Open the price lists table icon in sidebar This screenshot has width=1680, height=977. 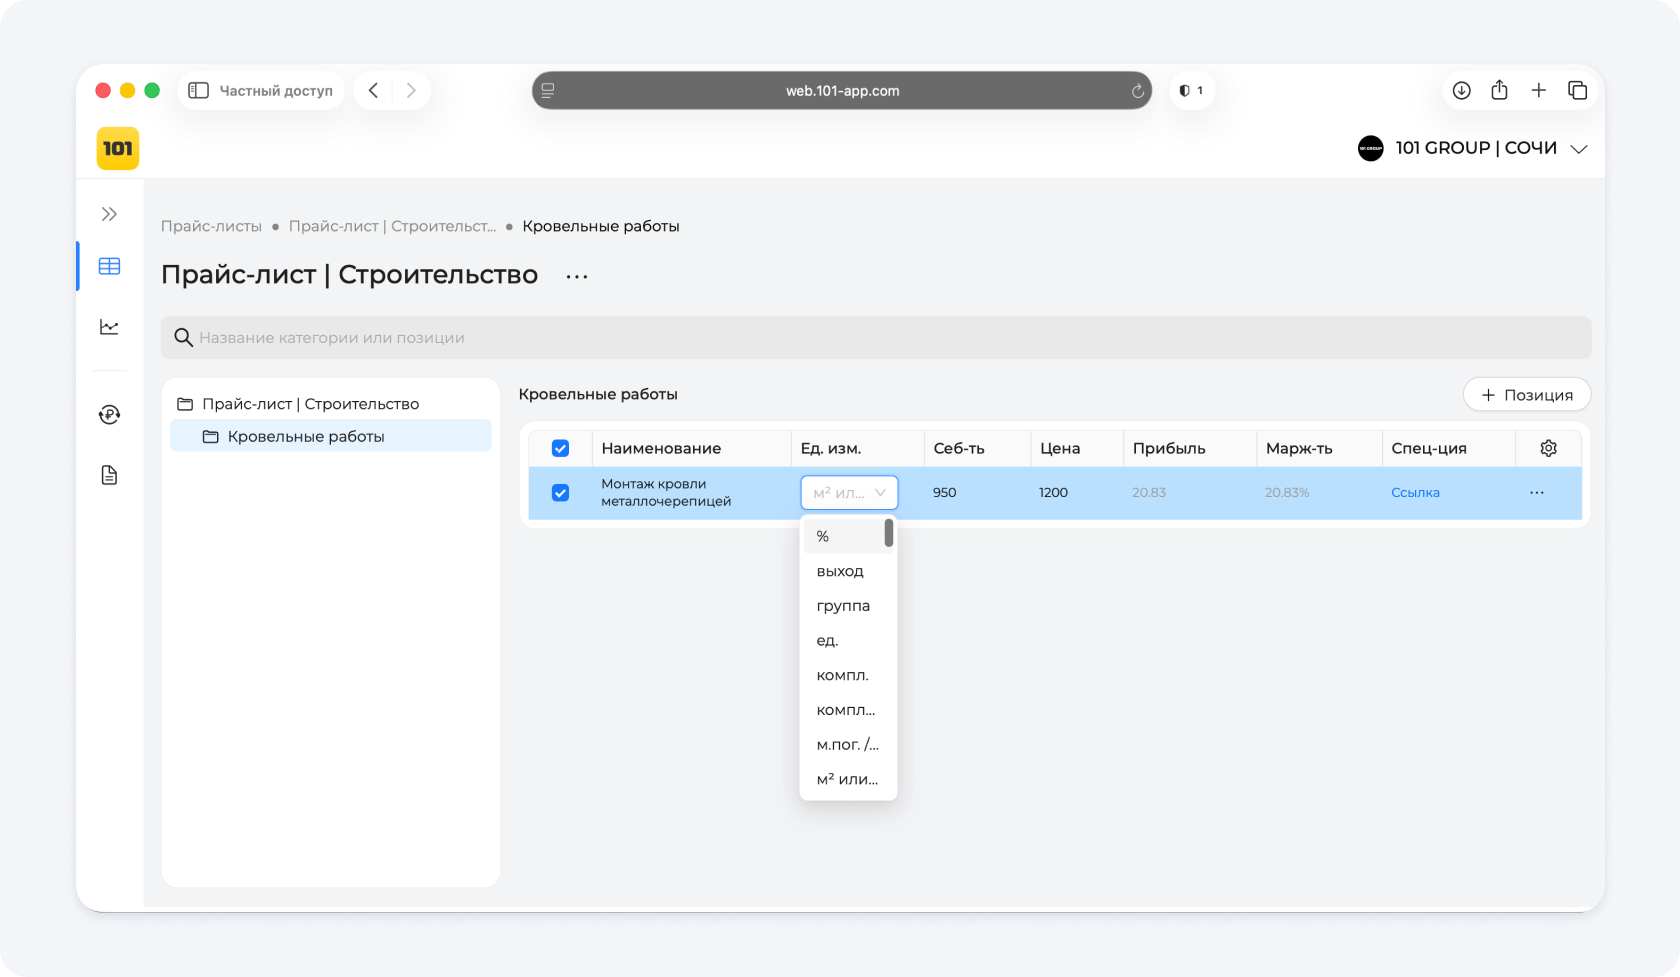tap(109, 266)
